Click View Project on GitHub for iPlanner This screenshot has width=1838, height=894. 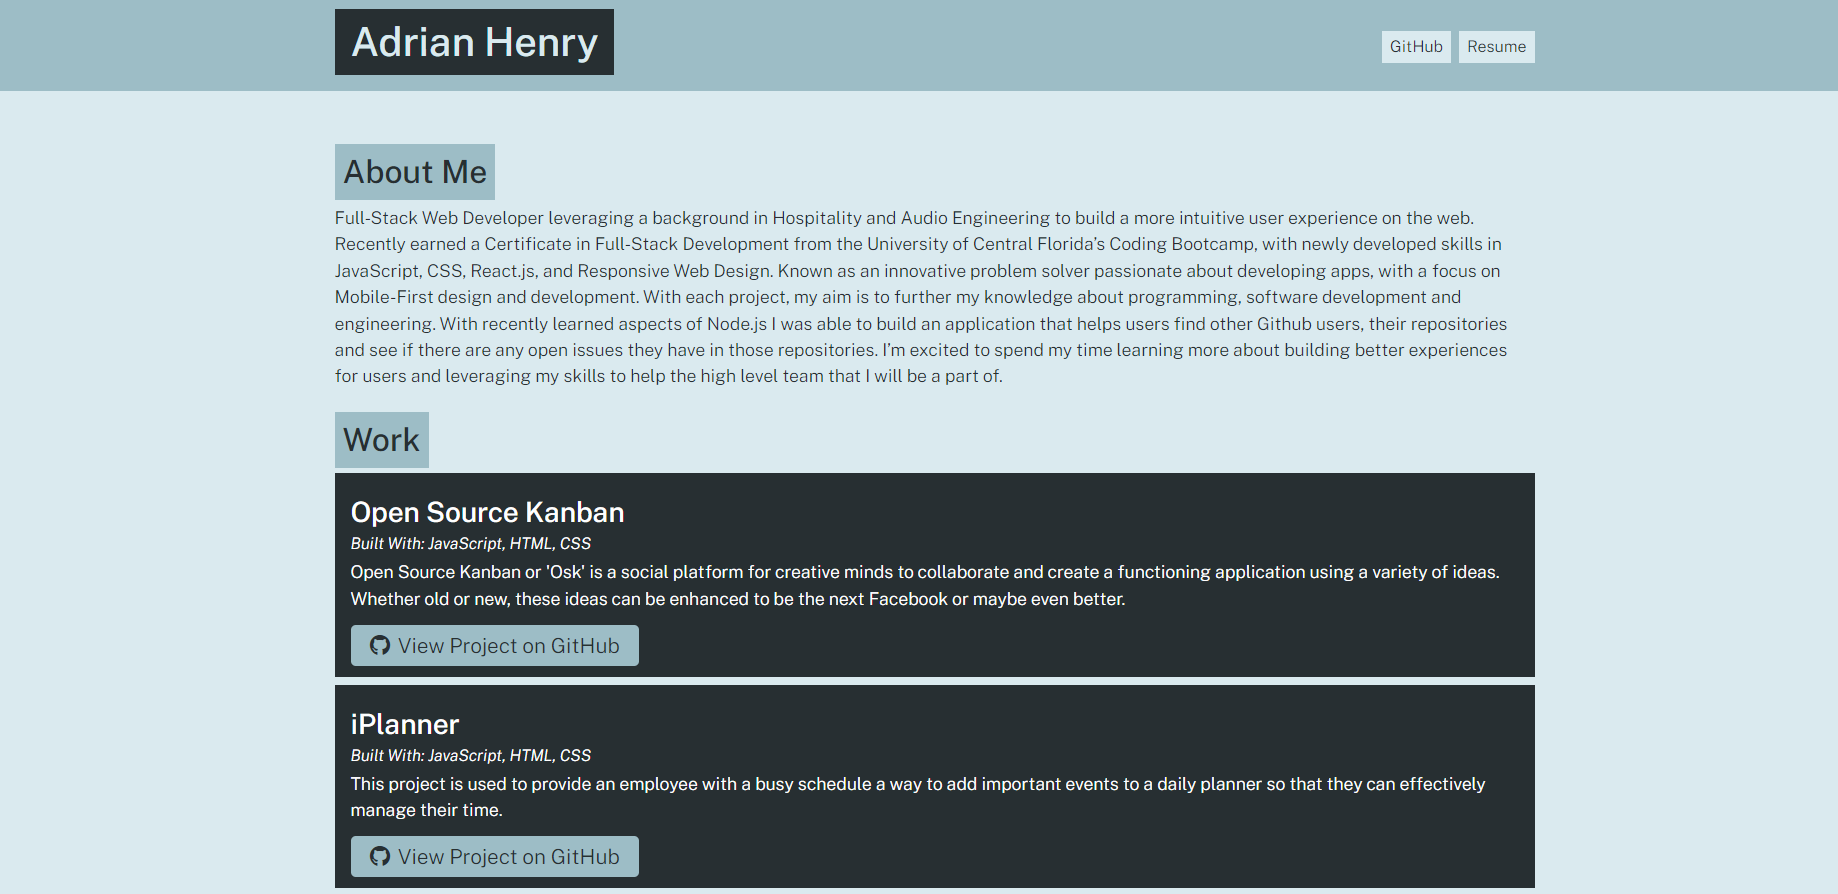click(494, 856)
